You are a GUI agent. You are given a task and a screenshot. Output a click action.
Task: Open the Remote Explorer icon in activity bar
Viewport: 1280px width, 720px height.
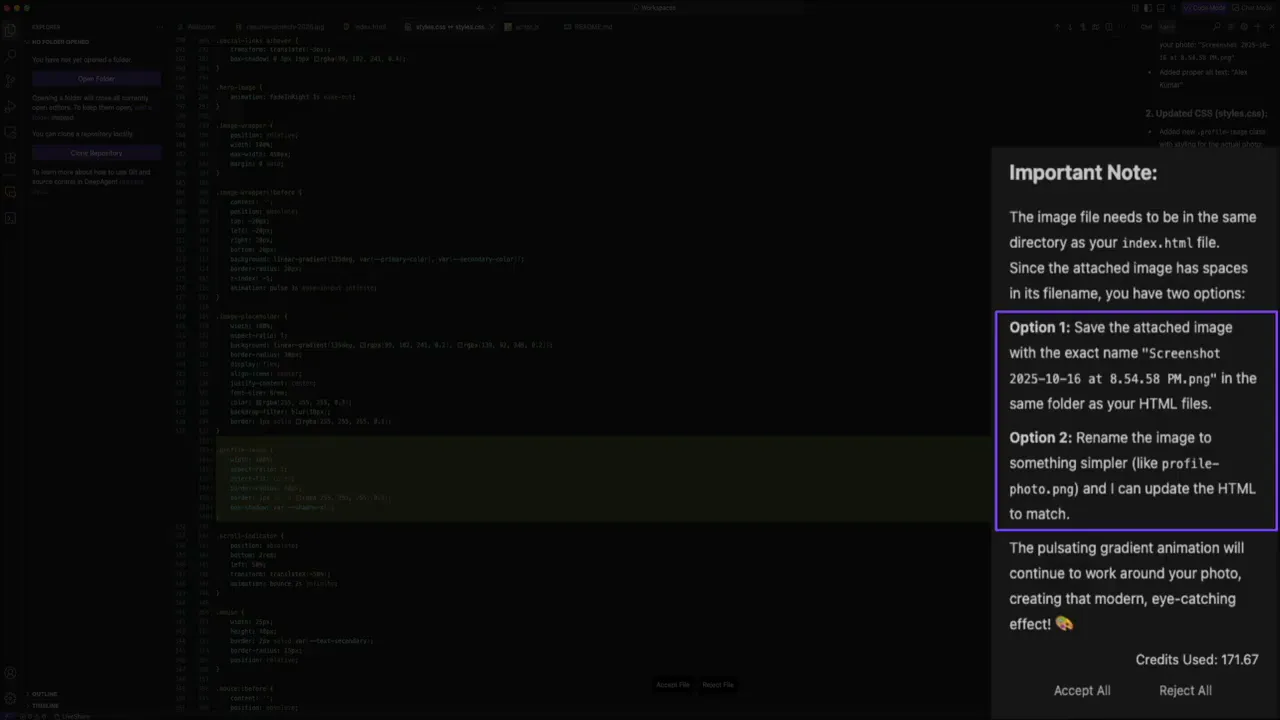[x=10, y=132]
